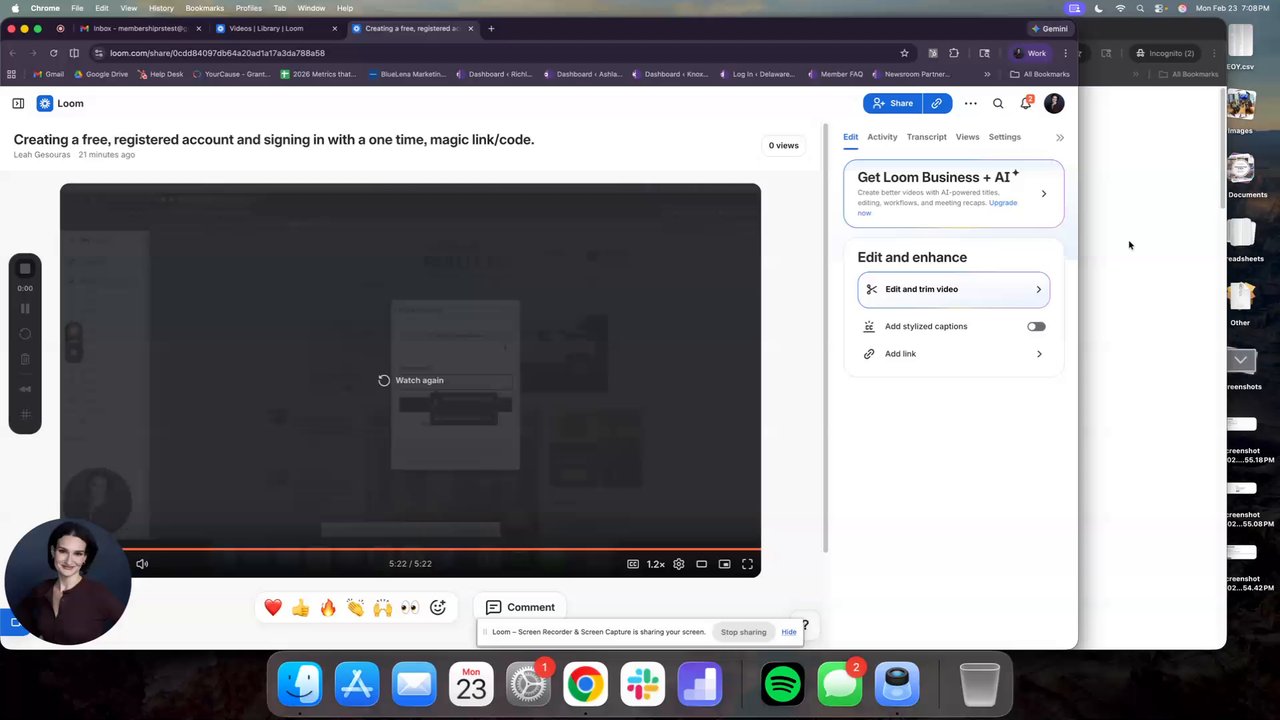Switch the player to theater mode
Viewport: 1280px width, 720px height.
point(702,564)
